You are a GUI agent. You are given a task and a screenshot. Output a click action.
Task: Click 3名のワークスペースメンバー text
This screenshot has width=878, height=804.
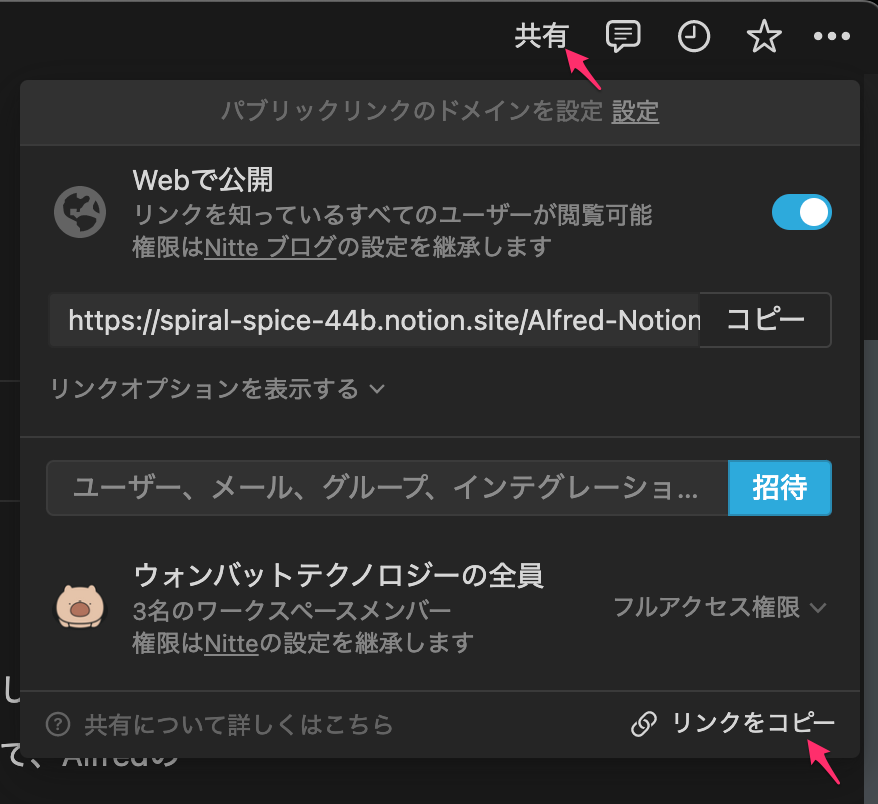click(x=292, y=611)
